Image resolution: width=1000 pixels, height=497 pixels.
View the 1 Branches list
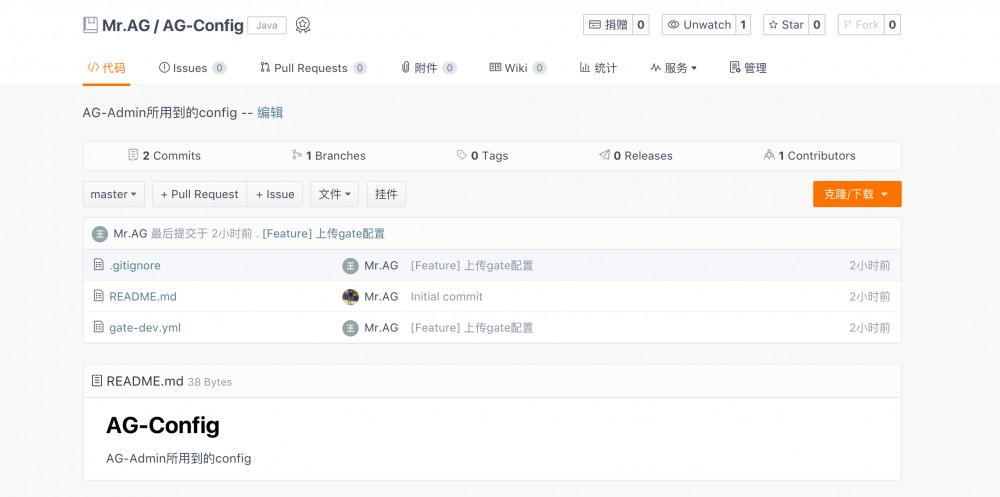(328, 156)
